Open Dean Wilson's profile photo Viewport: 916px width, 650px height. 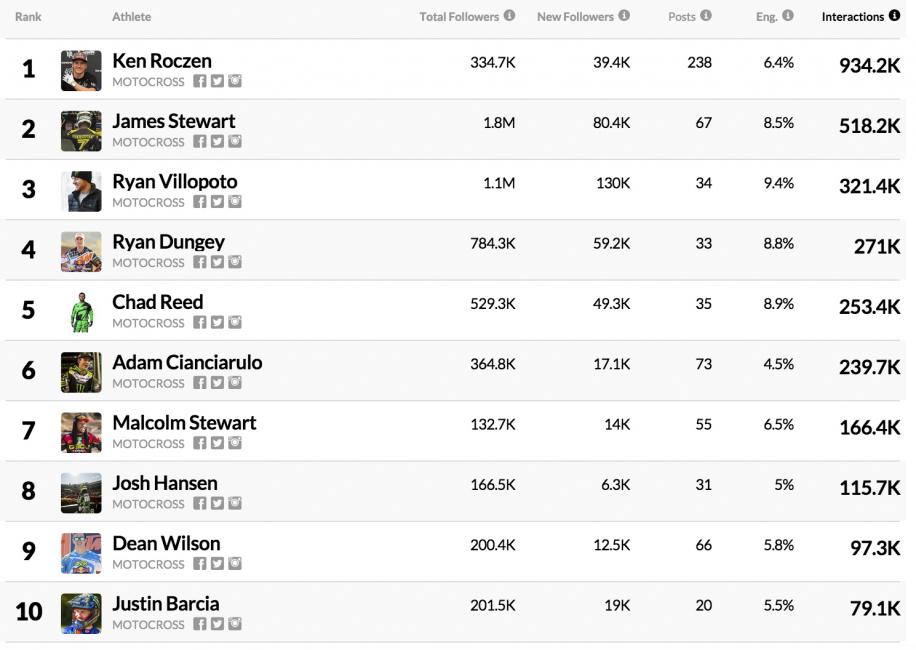tap(81, 553)
